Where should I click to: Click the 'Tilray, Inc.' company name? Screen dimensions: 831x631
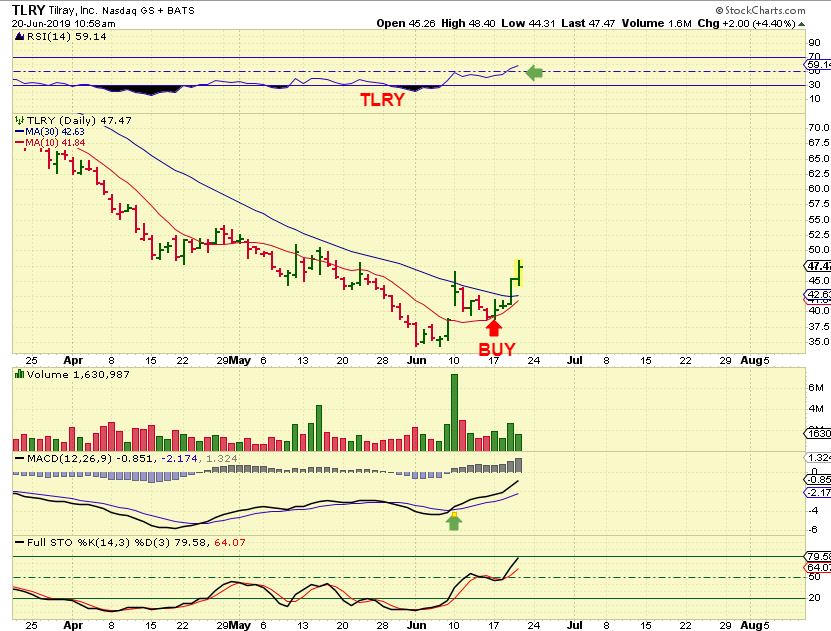[x=73, y=11]
